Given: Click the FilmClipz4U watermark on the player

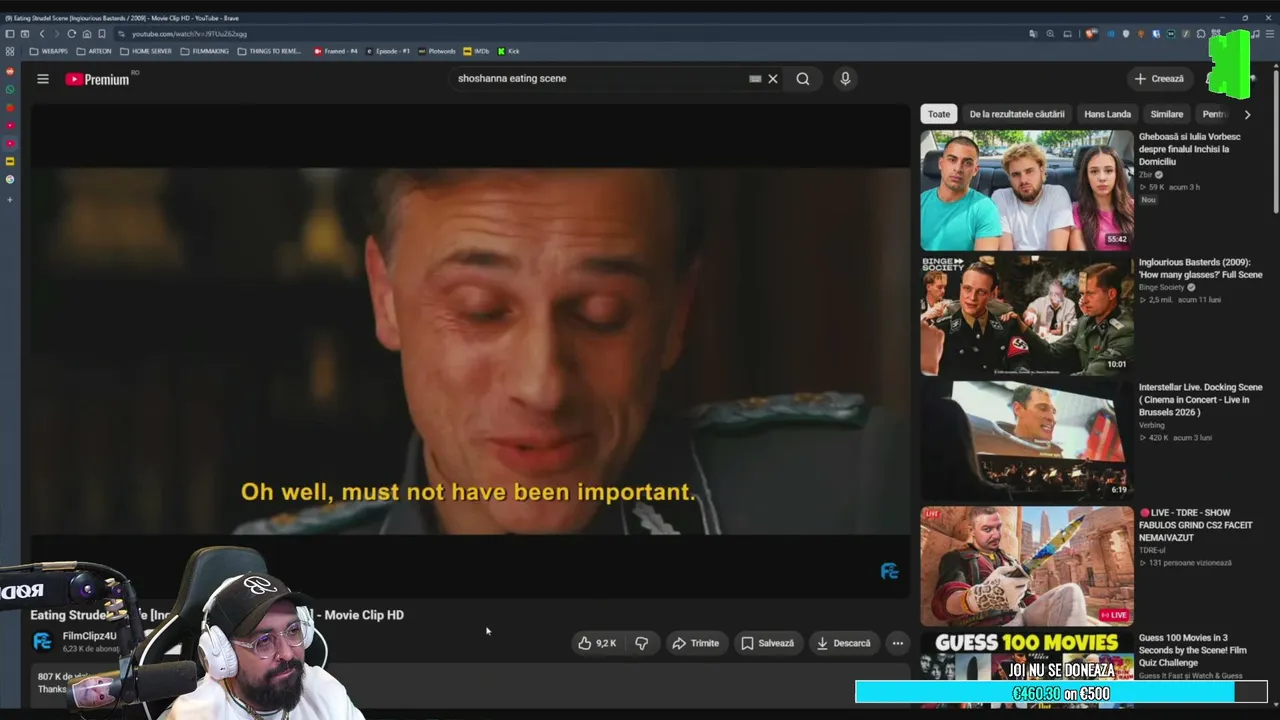Looking at the screenshot, I should pos(889,571).
